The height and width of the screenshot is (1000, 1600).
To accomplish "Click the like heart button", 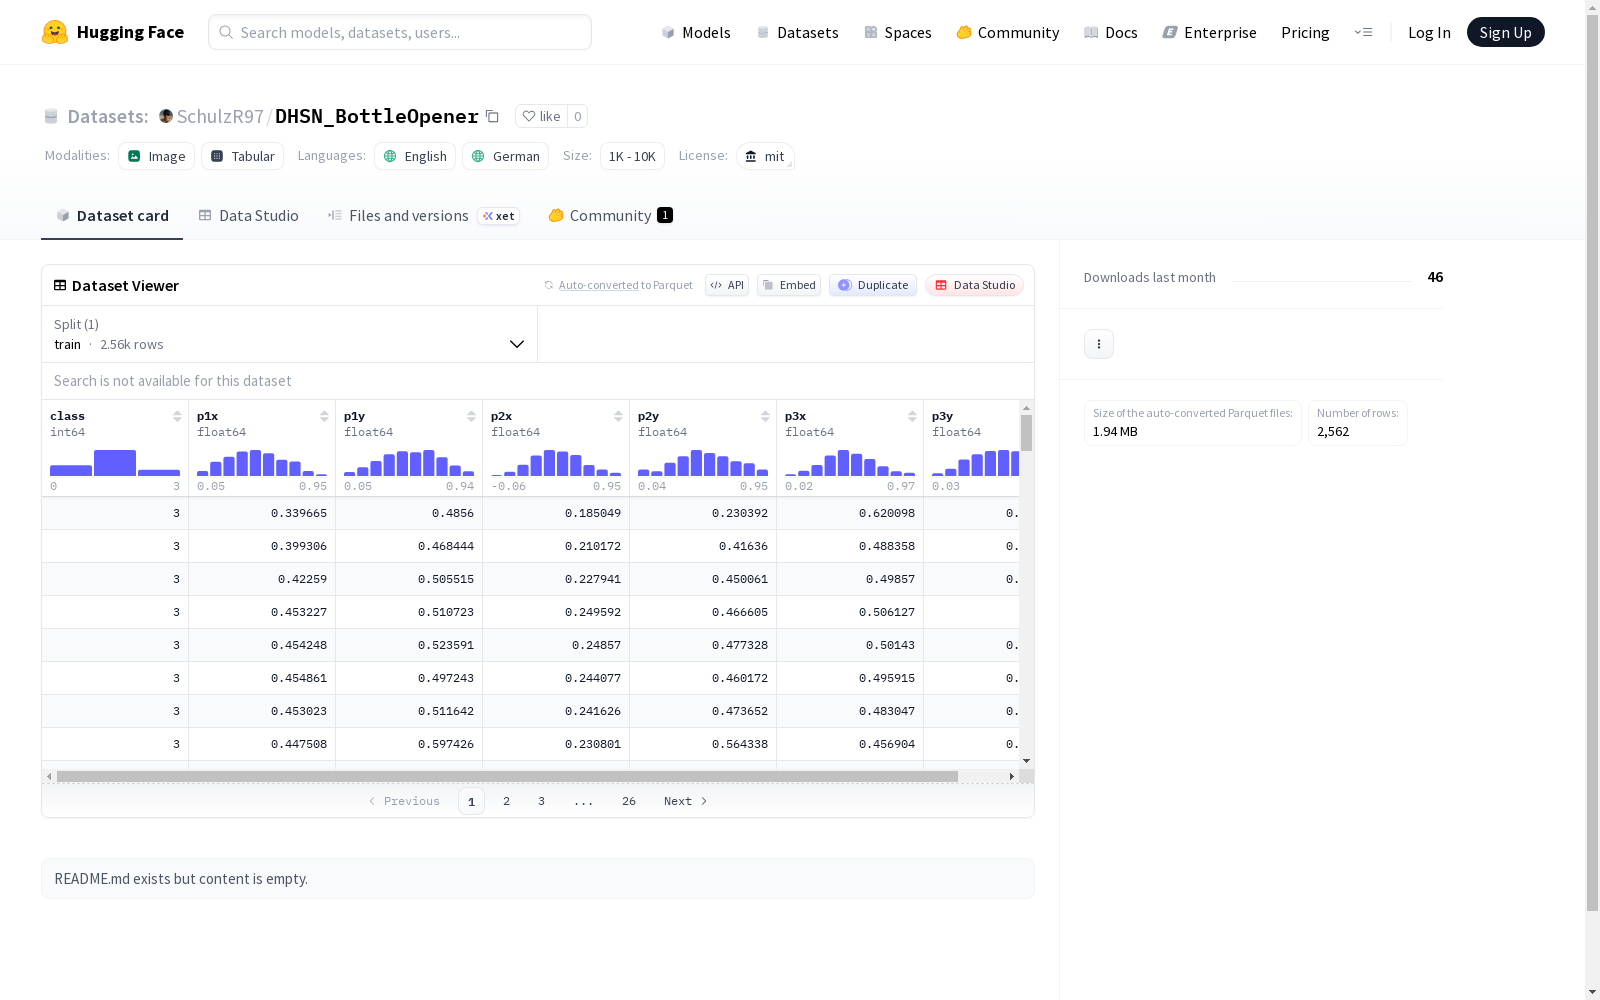I will pyautogui.click(x=541, y=116).
